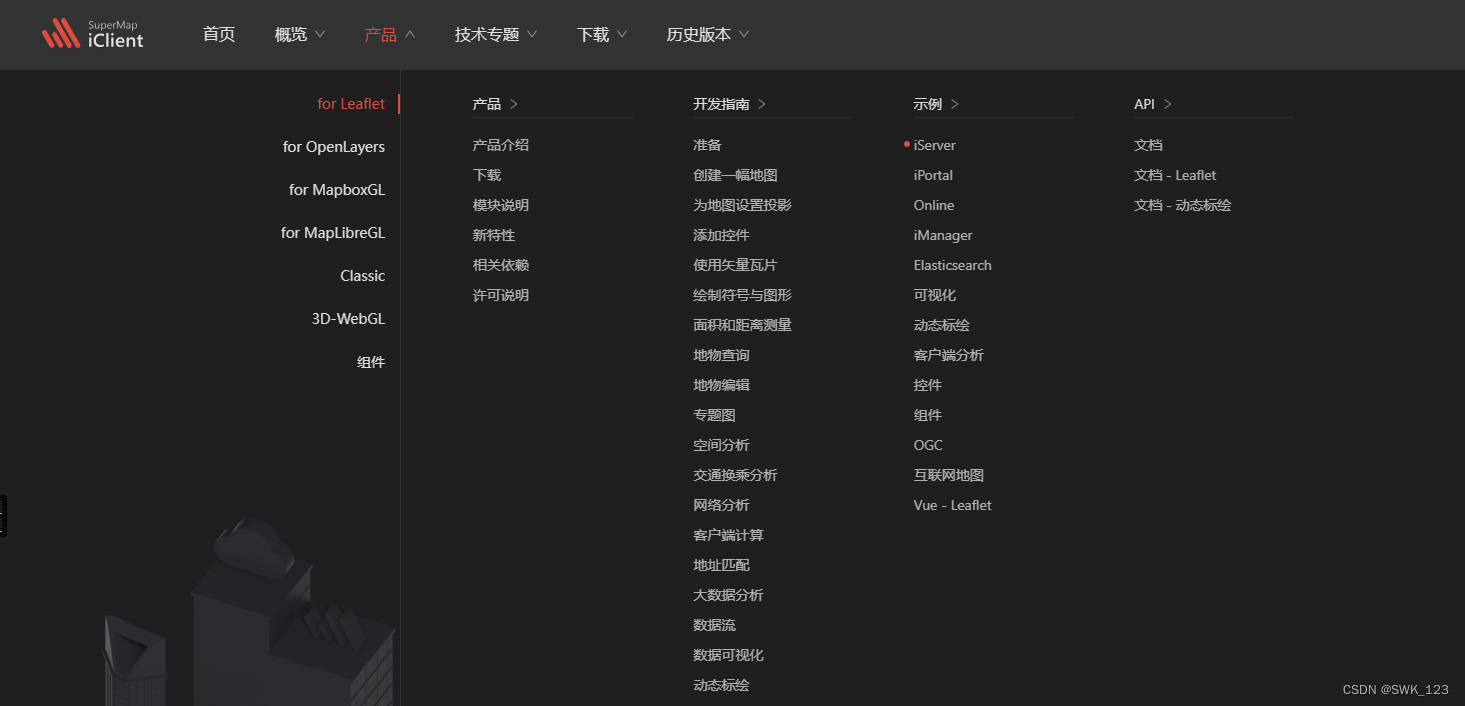Expand the 概览 dropdown menu
The width and height of the screenshot is (1465, 706).
click(300, 34)
